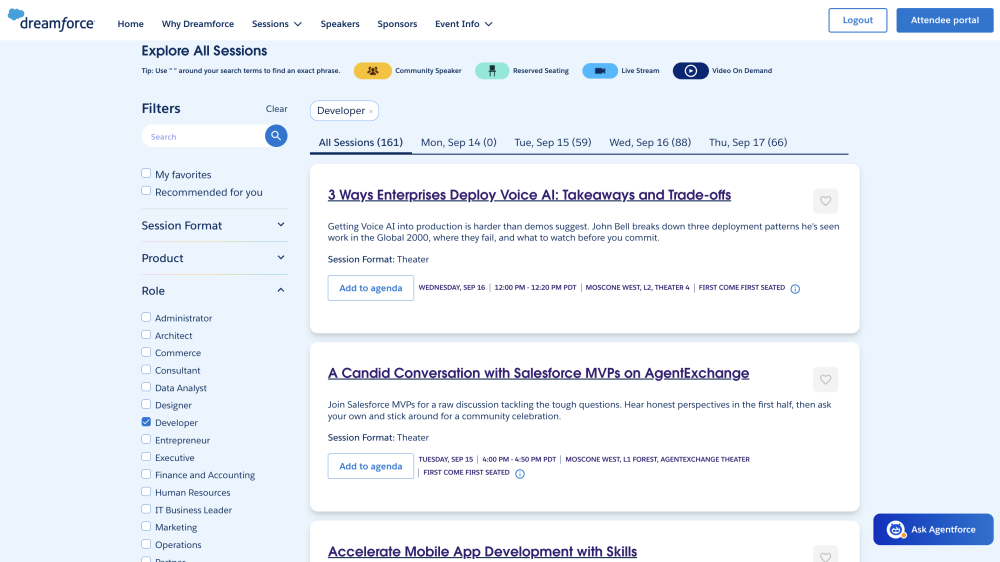Check the My favorites checkbox
The height and width of the screenshot is (562, 1000).
(146, 174)
